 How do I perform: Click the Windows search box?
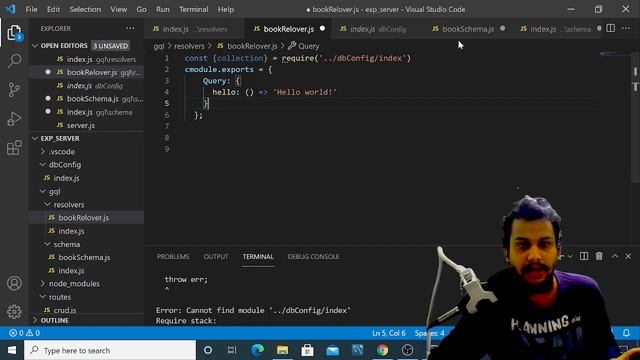tap(110, 350)
